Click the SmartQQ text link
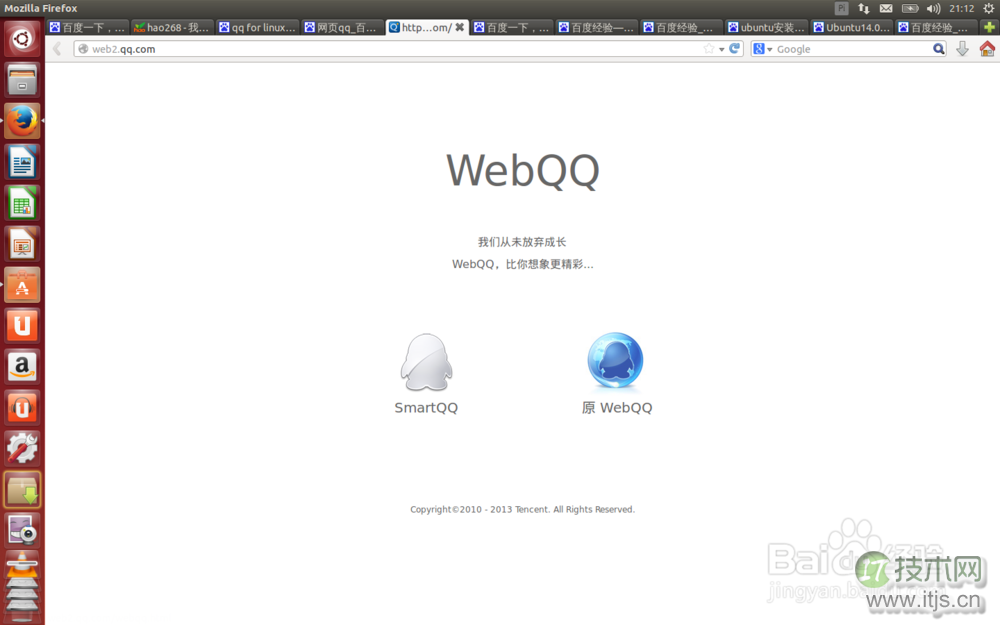 [426, 408]
